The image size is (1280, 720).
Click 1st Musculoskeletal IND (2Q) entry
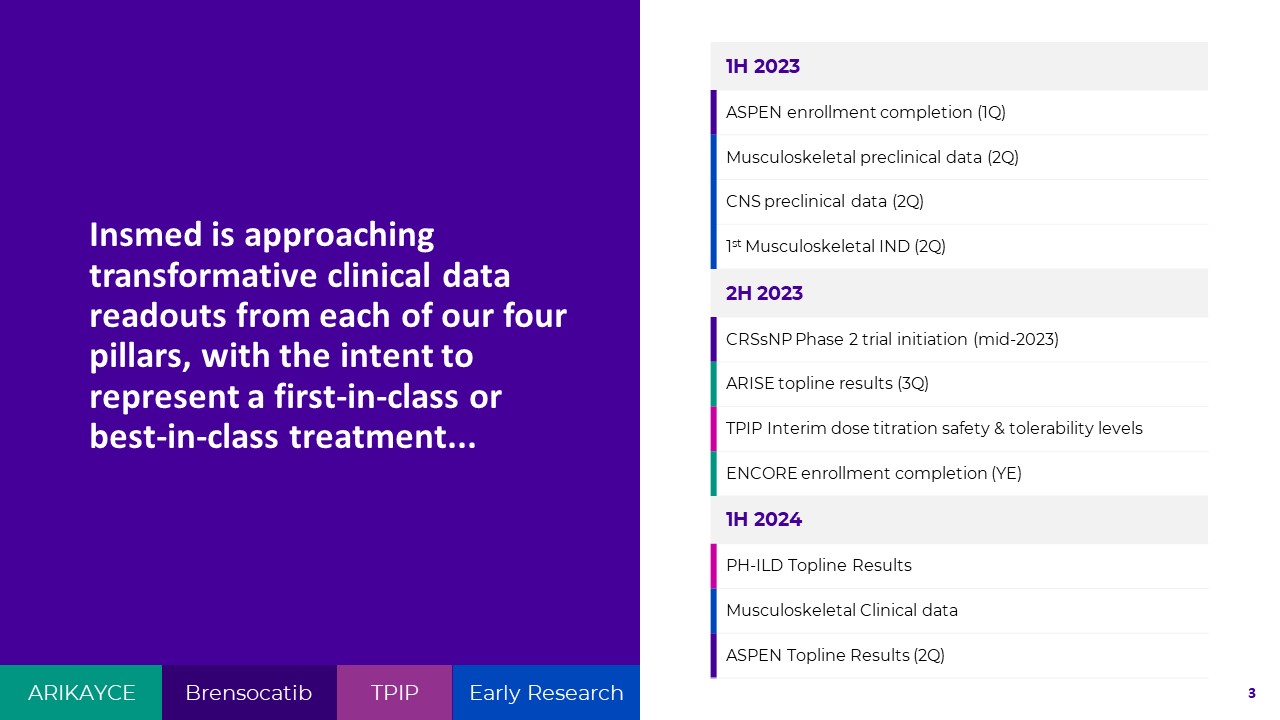[x=836, y=247]
